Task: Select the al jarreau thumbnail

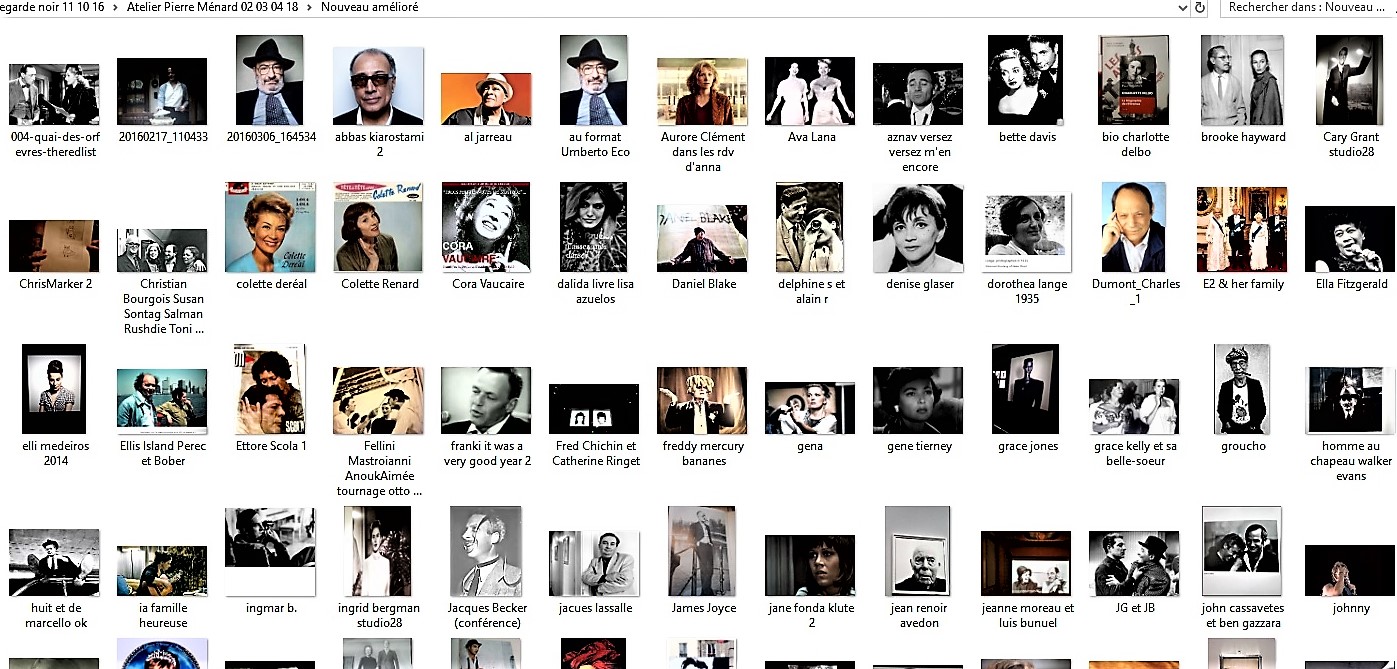Action: click(x=486, y=99)
